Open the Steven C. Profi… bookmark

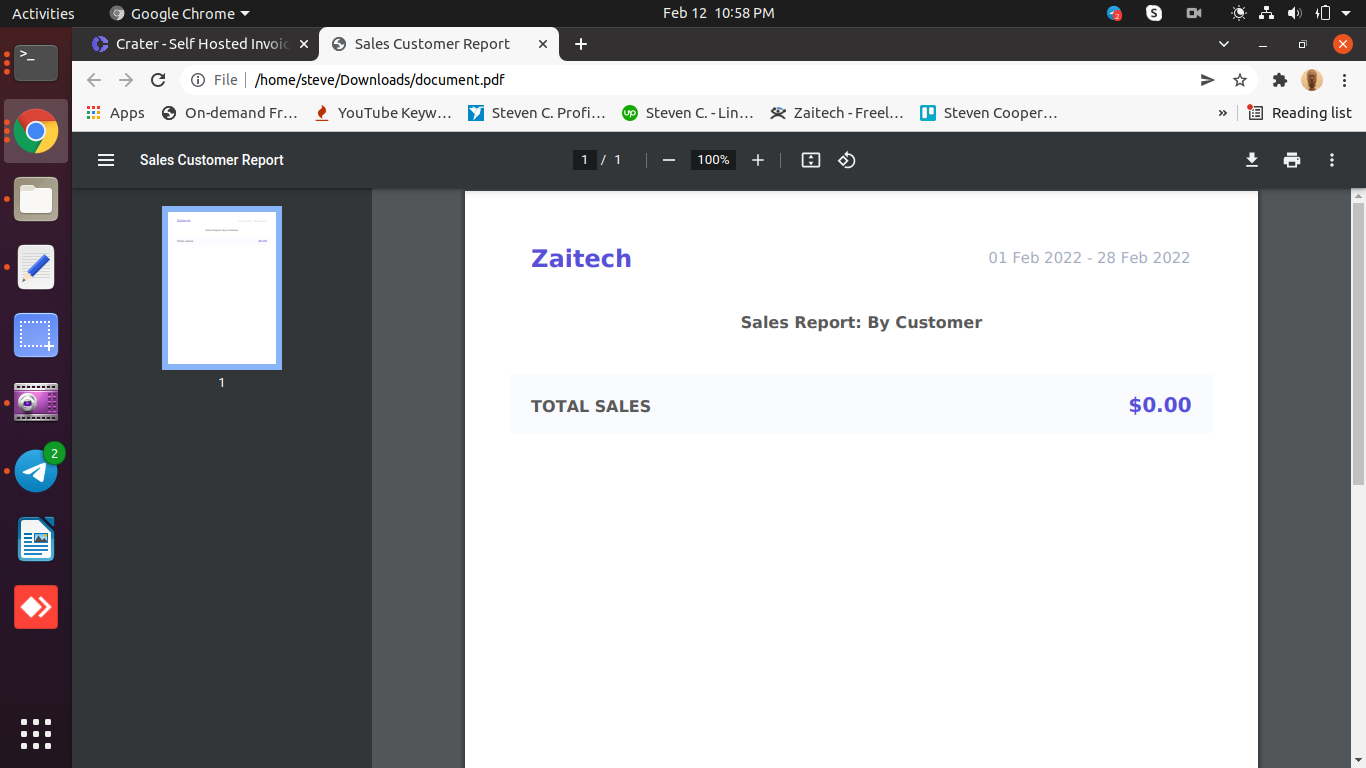(x=537, y=113)
